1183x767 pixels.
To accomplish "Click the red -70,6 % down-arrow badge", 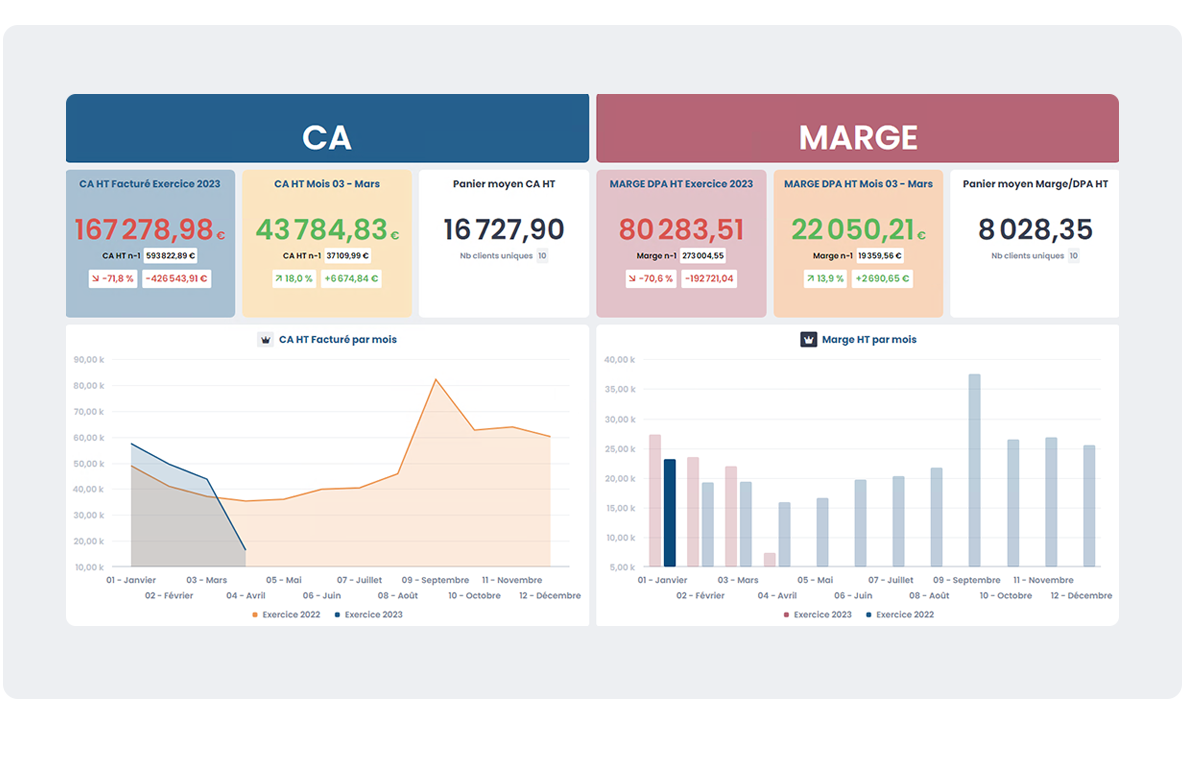I will tap(651, 278).
